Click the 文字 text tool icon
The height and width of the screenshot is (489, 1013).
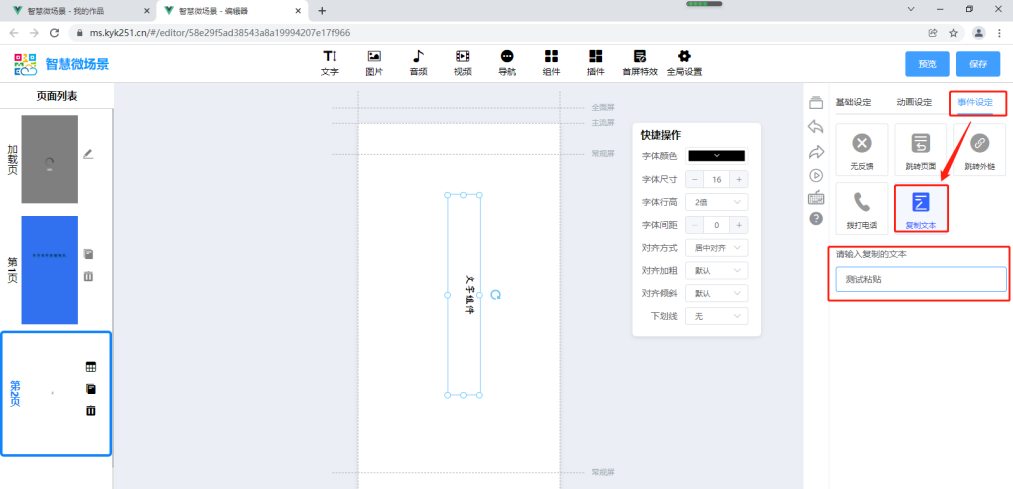click(x=330, y=62)
